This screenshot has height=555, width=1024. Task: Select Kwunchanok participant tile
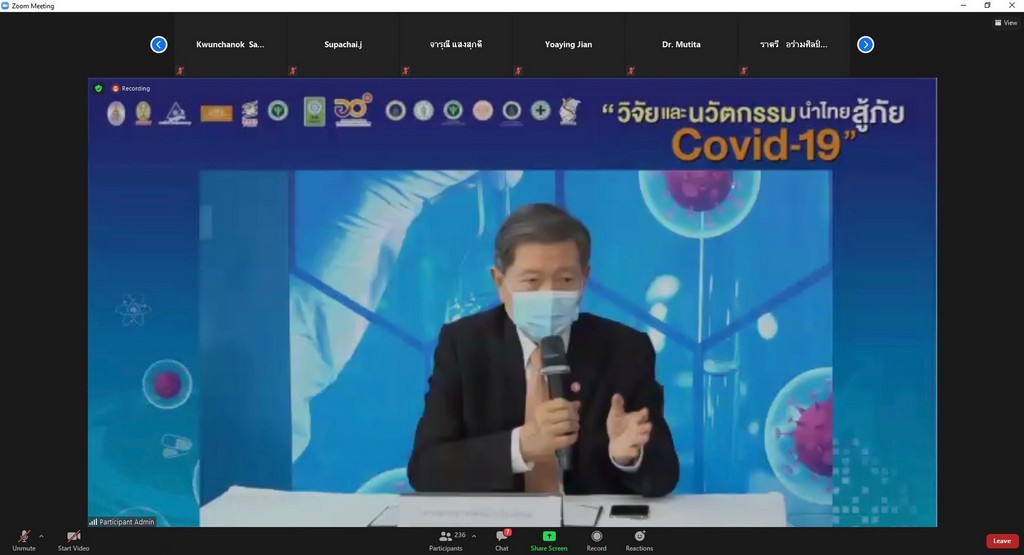click(230, 45)
